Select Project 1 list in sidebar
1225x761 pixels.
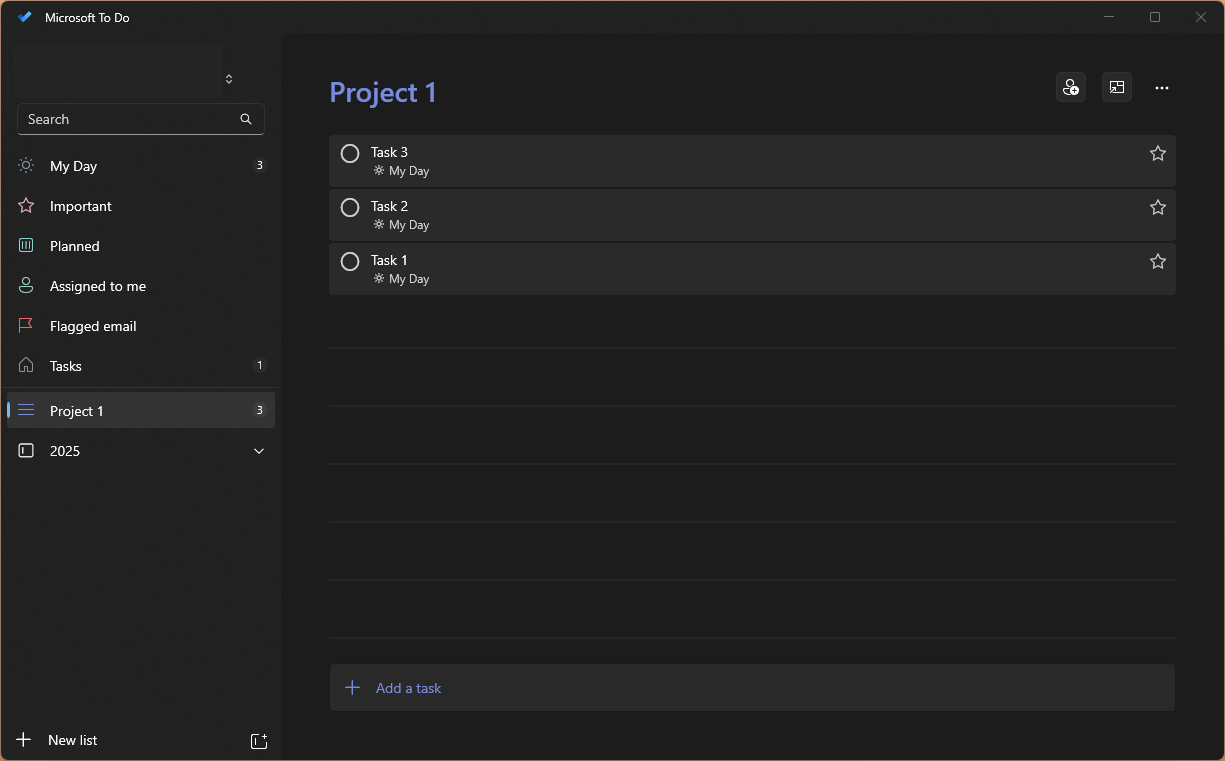click(141, 410)
